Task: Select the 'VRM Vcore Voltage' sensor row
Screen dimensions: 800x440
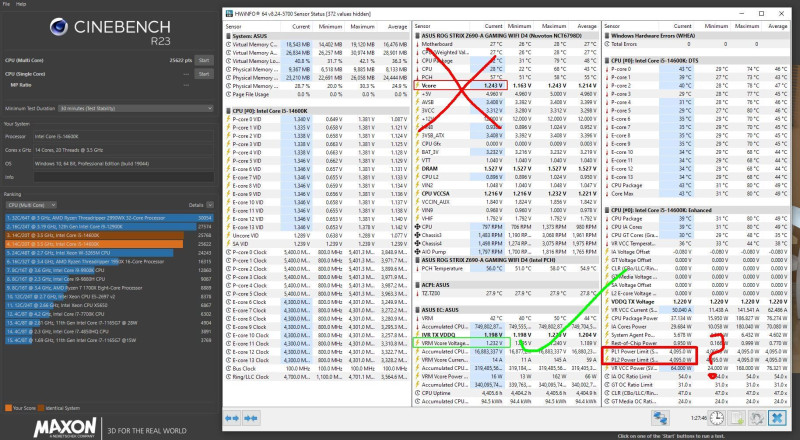Action: 506,343
